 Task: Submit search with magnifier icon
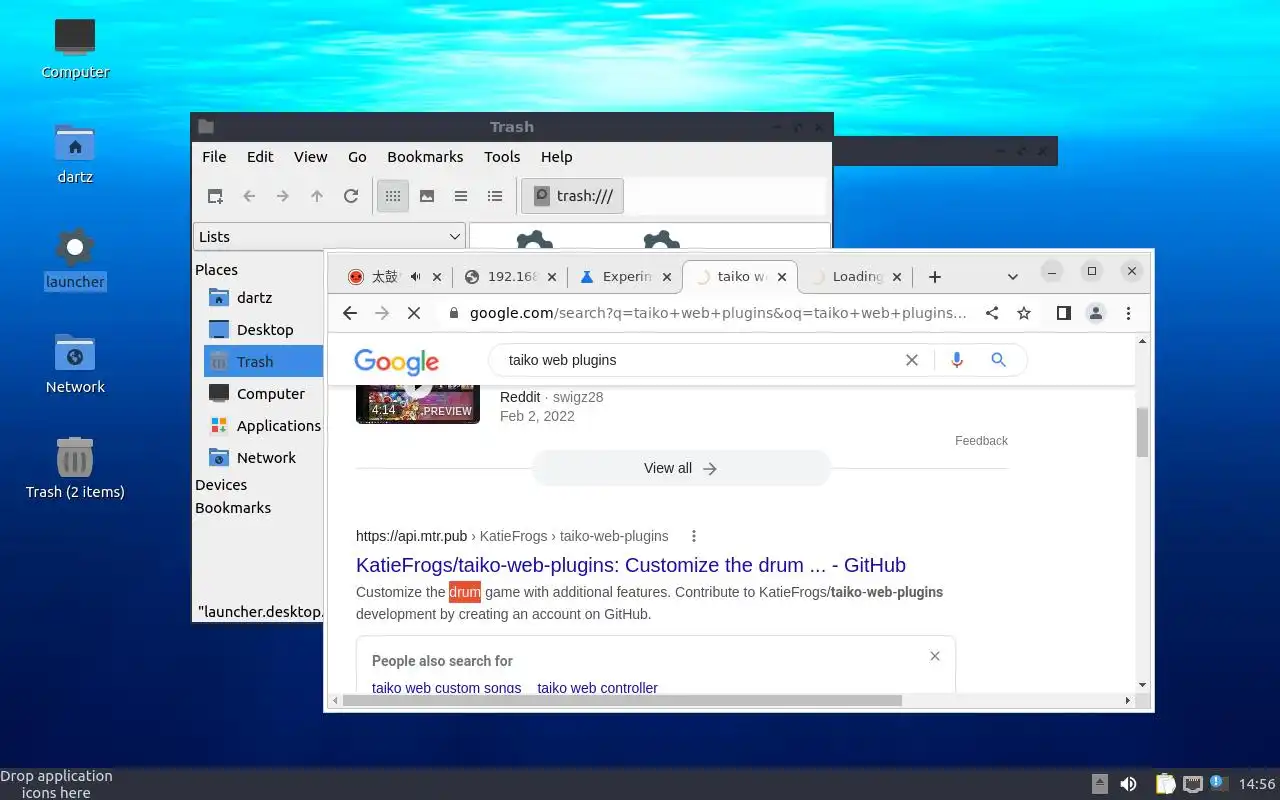(998, 360)
